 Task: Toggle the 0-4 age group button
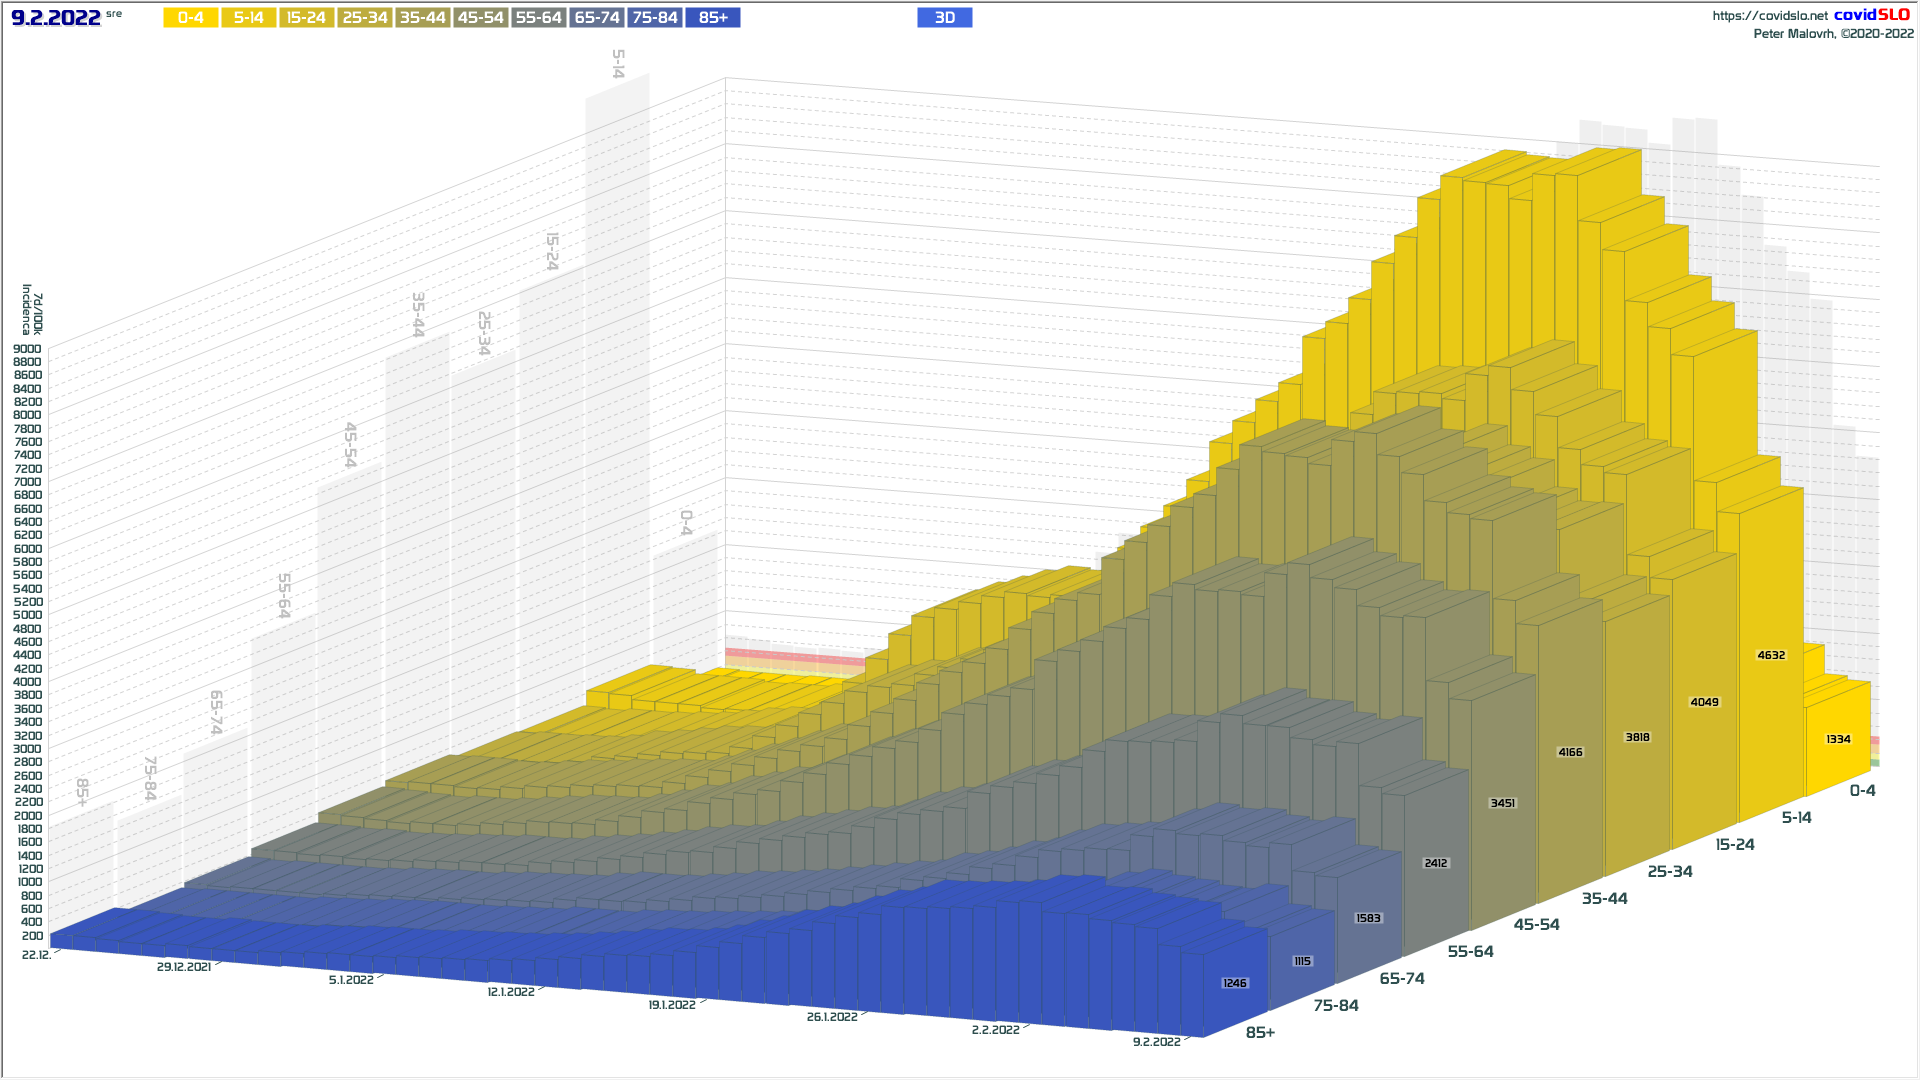[x=190, y=18]
